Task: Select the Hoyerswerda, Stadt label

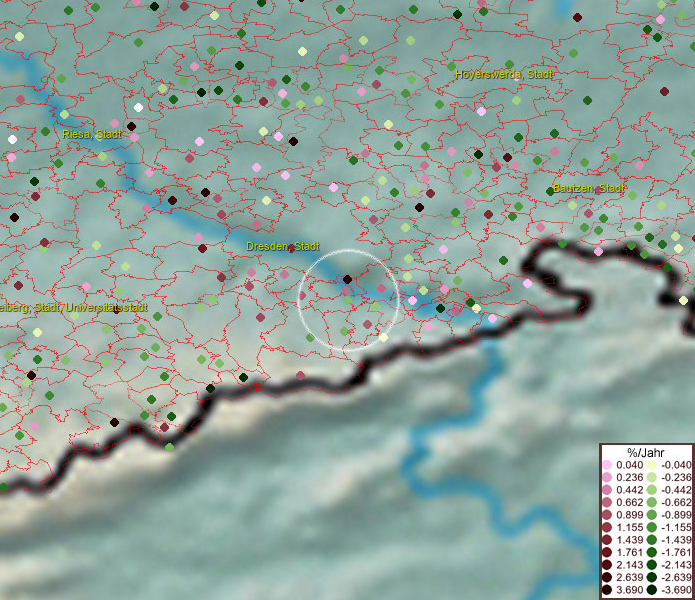Action: click(x=503, y=75)
